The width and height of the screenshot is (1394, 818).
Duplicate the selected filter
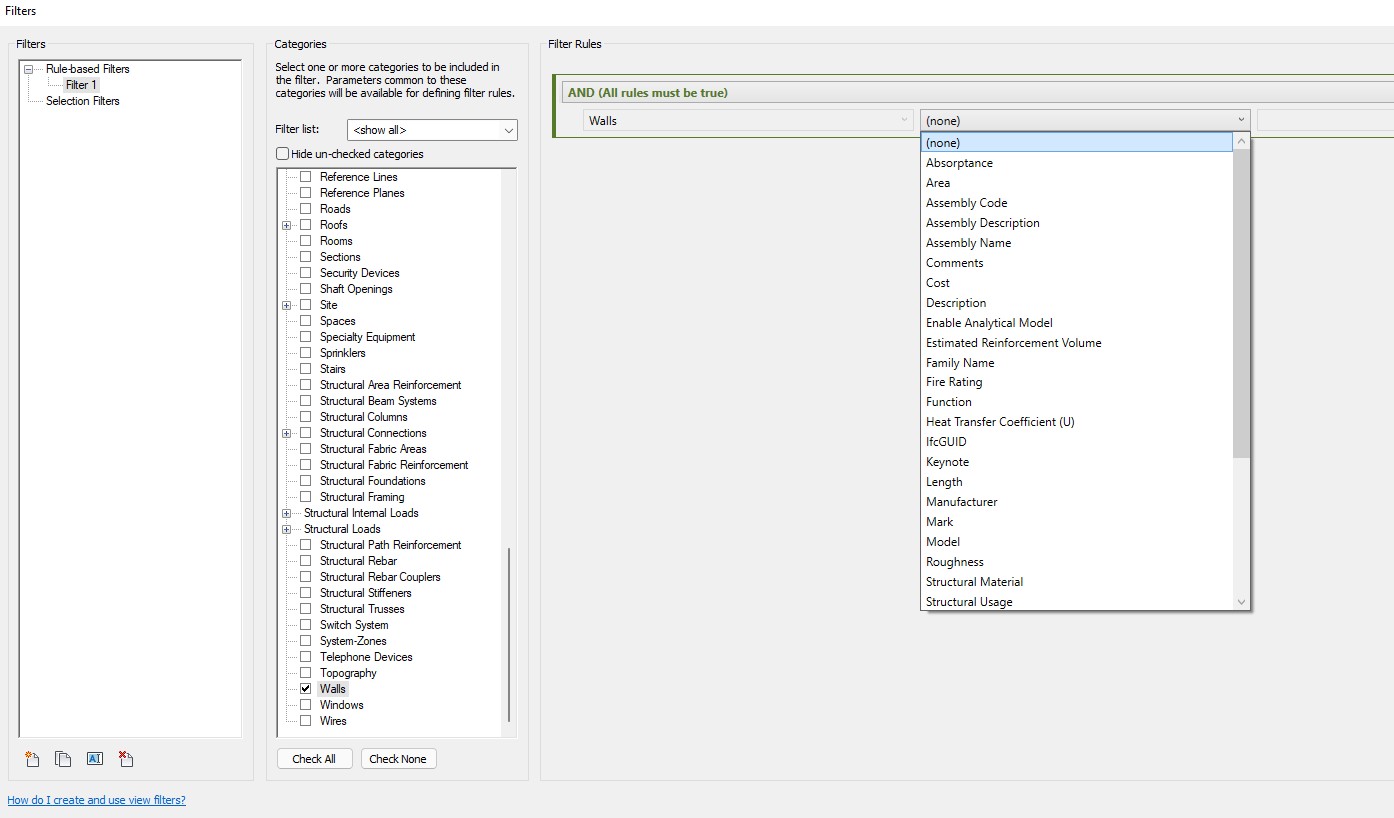(62, 759)
